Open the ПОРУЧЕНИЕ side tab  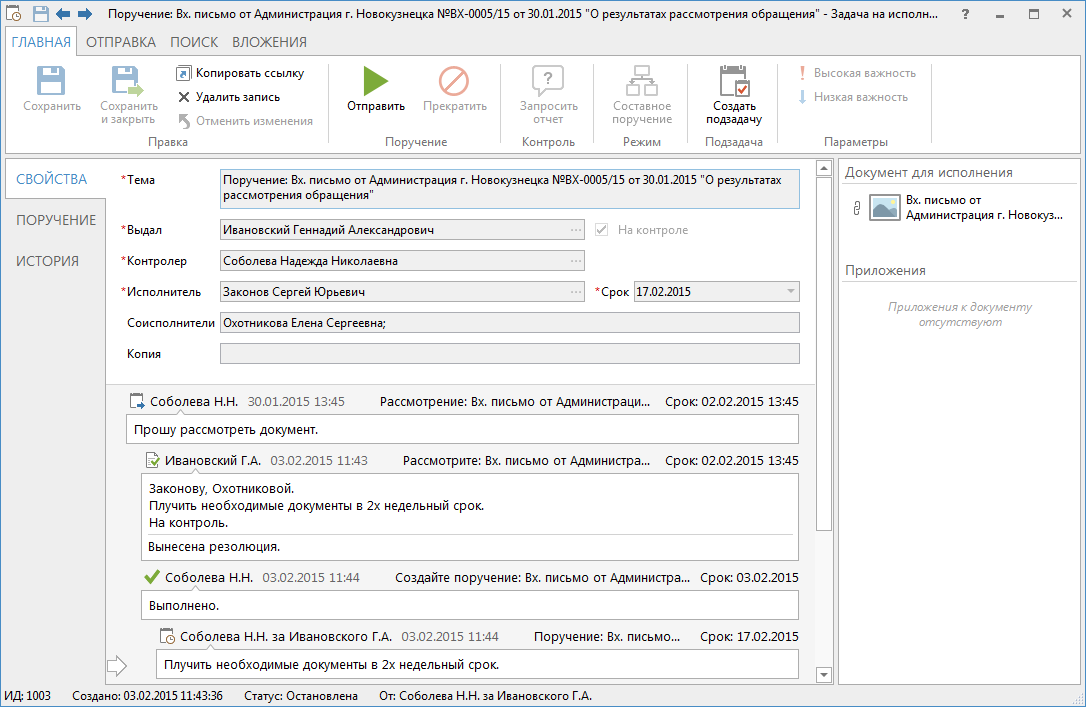56,220
